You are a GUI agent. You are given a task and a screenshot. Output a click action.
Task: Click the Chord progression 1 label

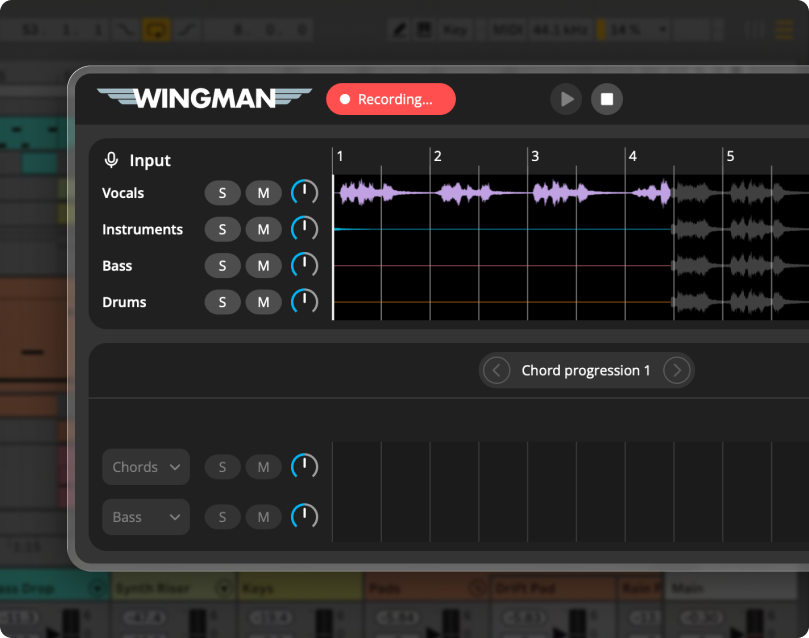[x=586, y=370]
